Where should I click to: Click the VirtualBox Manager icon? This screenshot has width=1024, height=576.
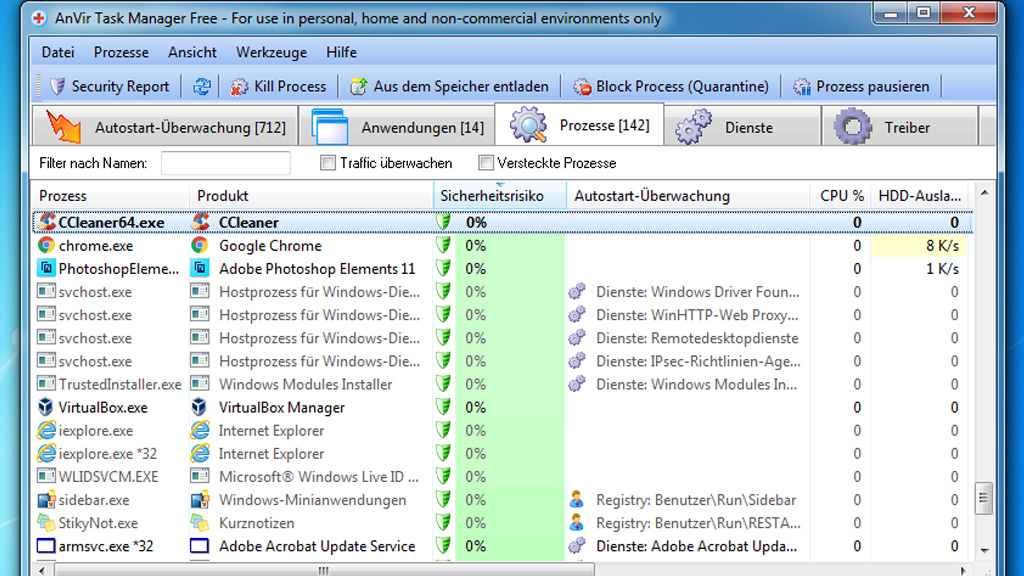pos(200,407)
